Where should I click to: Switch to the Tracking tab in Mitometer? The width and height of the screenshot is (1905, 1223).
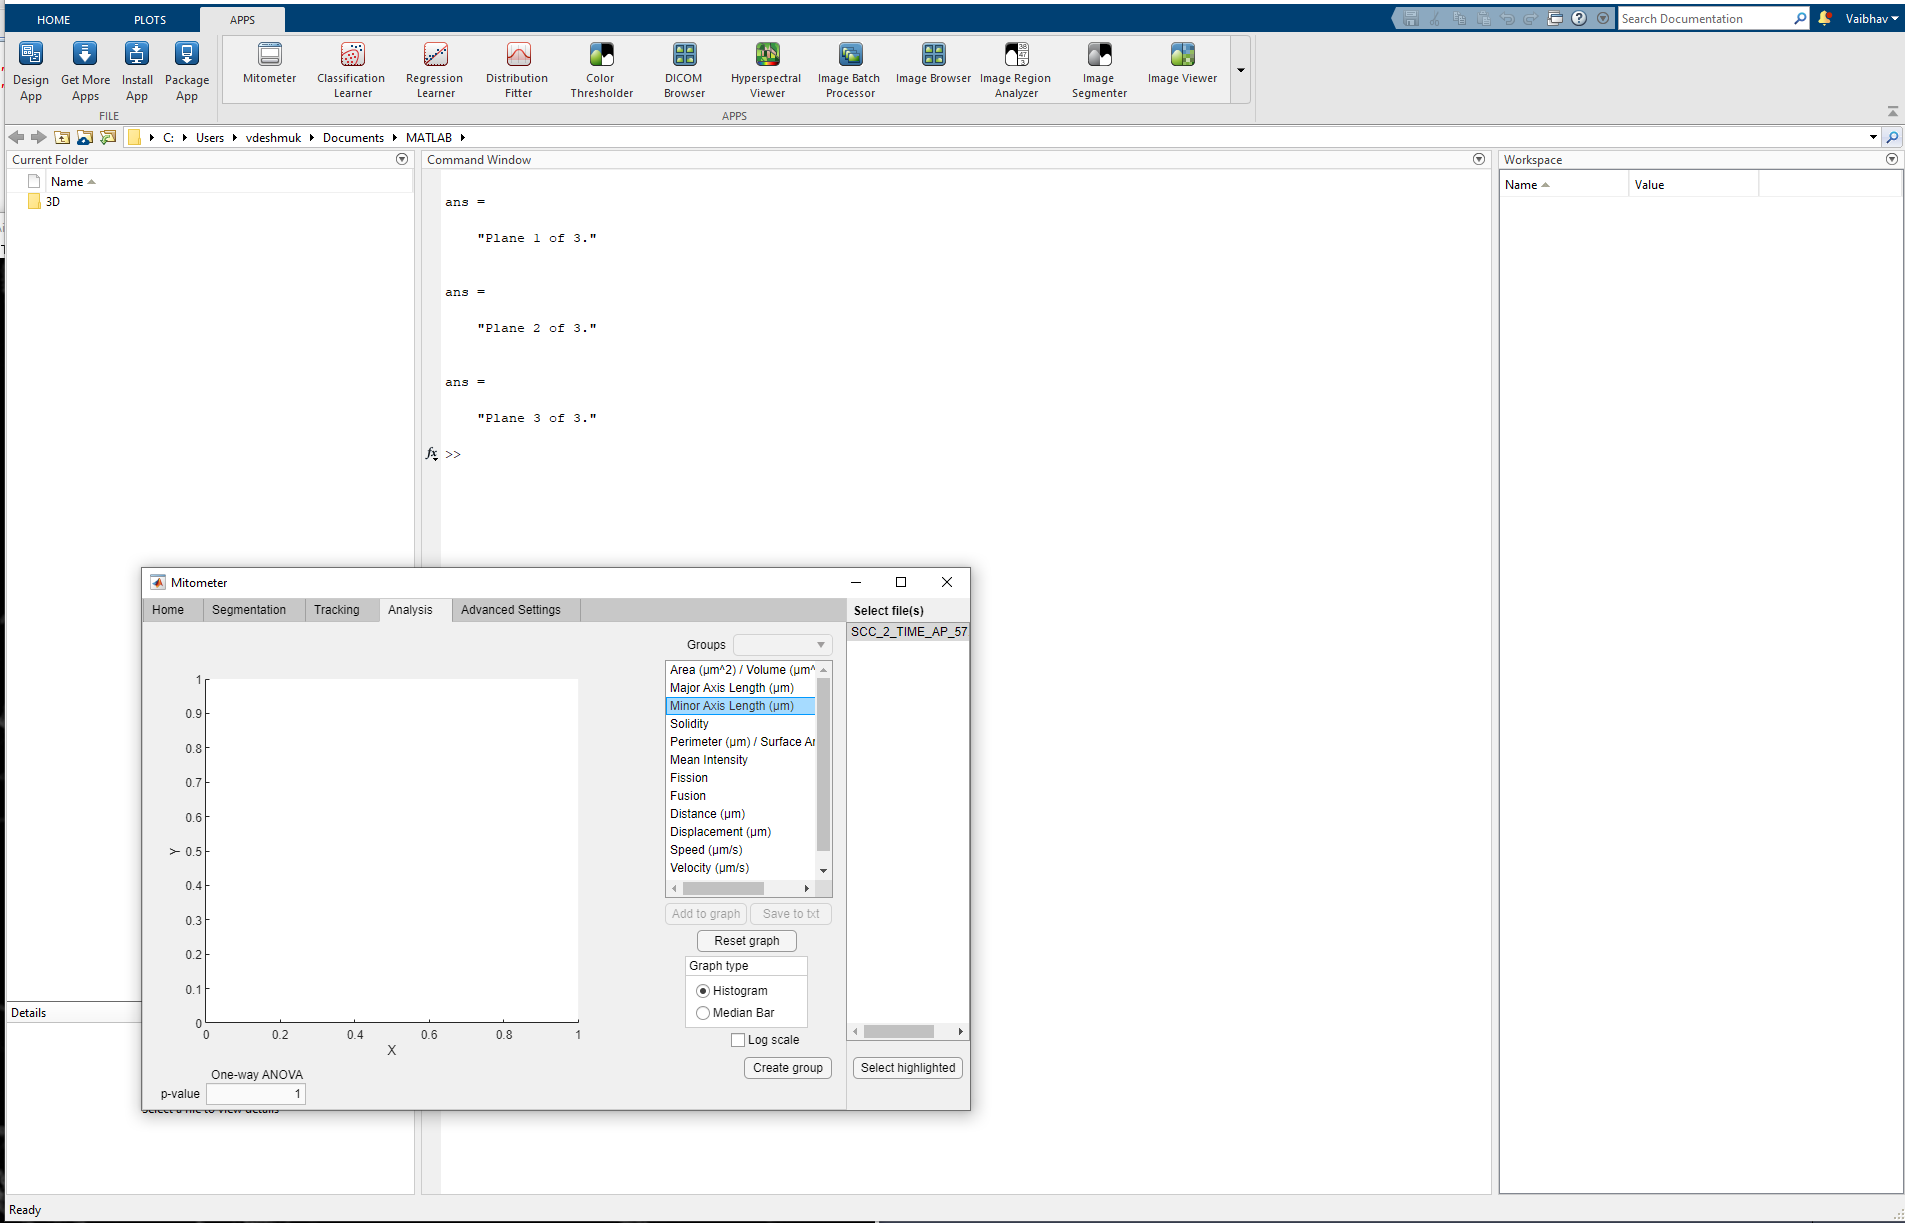tap(338, 609)
